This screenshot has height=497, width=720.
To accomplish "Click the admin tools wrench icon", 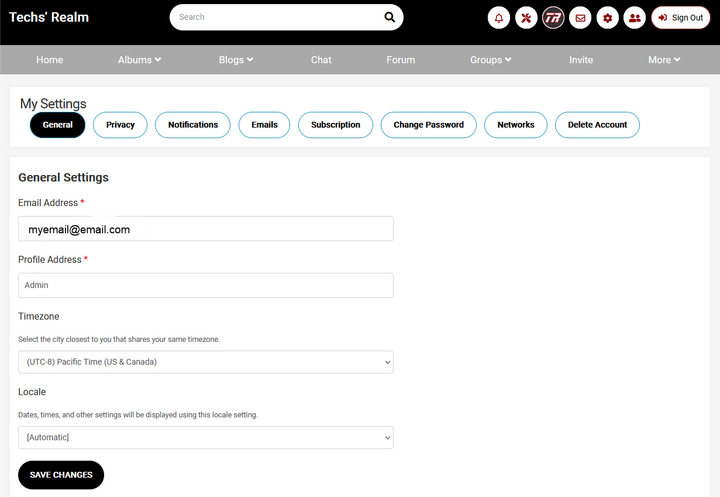I will tap(526, 18).
